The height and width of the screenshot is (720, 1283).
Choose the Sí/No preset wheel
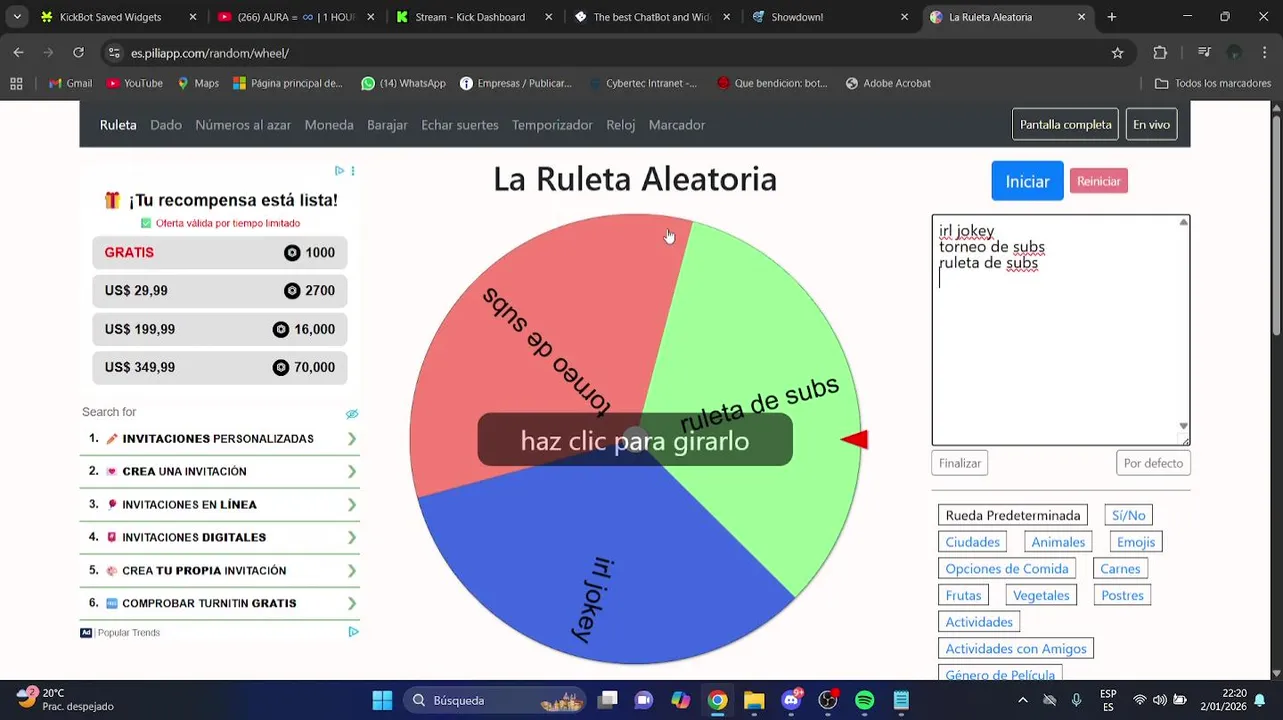(1128, 515)
